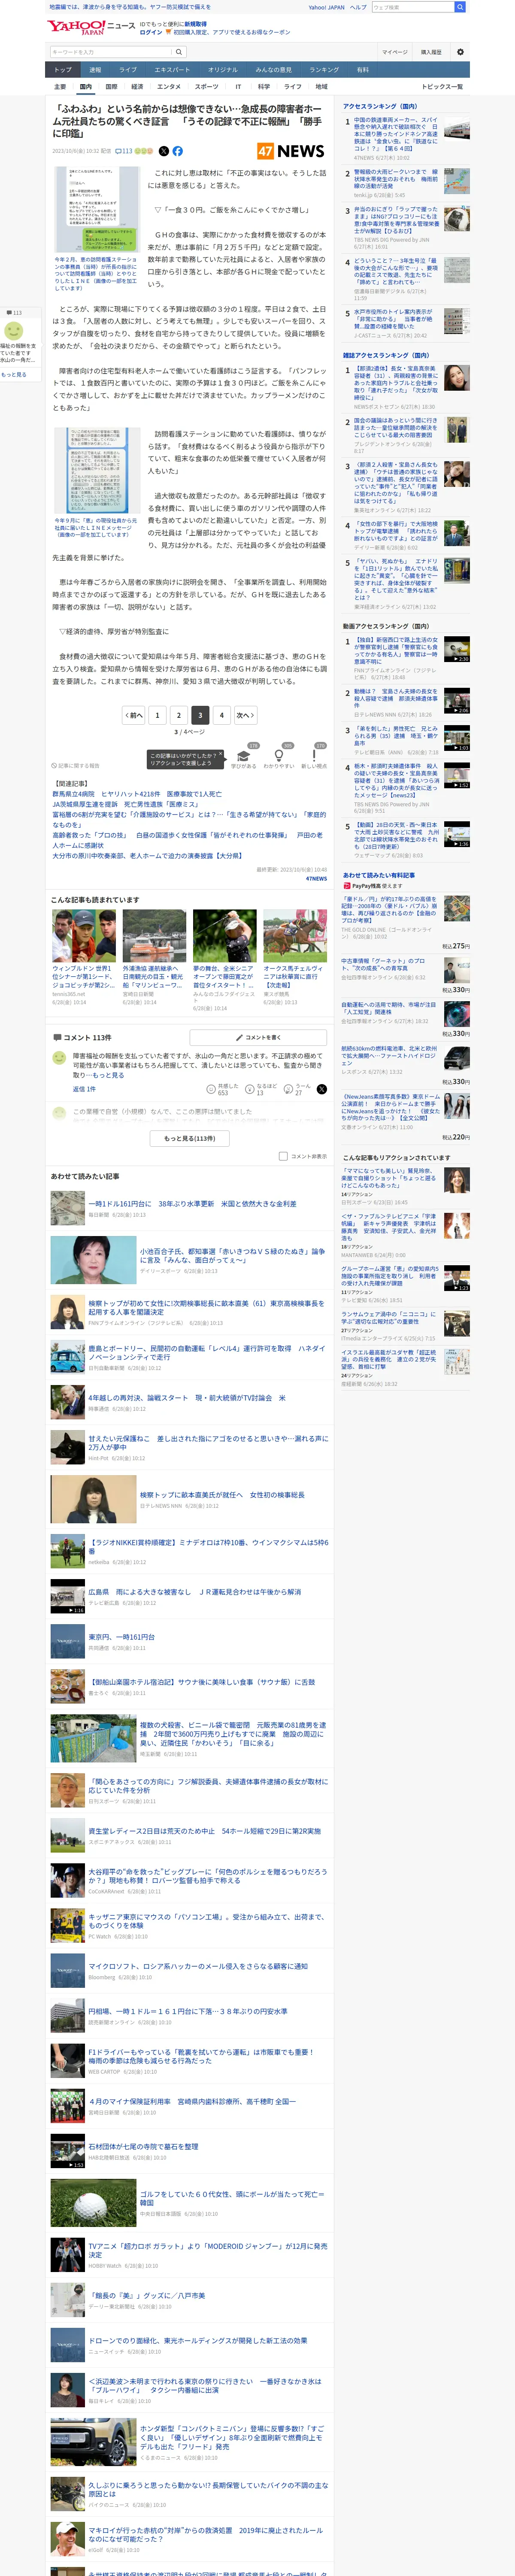Open the first LINE message screenshot image
The width and height of the screenshot is (515, 2576).
(x=97, y=210)
